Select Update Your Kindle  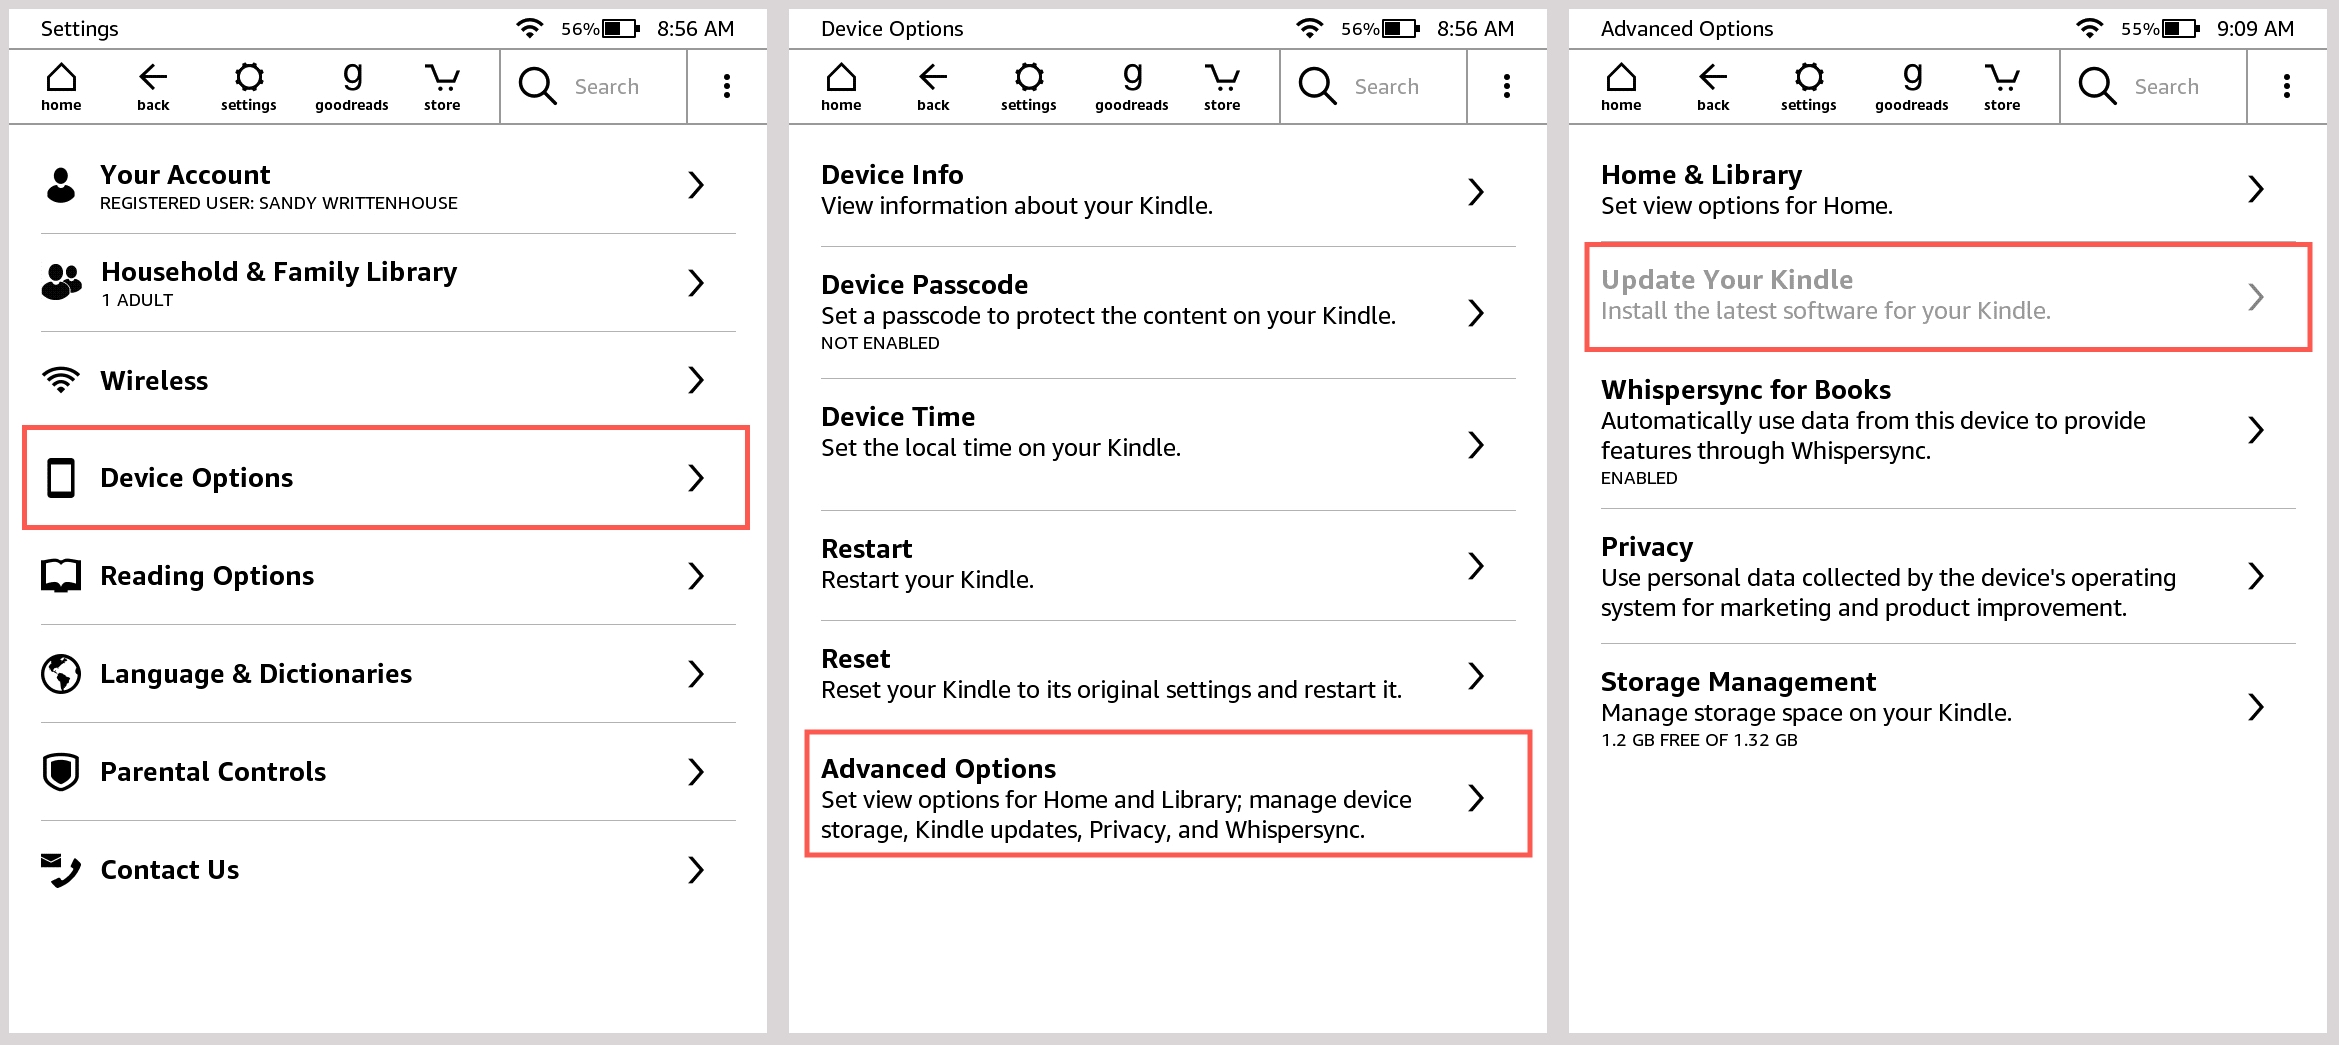pos(1948,296)
